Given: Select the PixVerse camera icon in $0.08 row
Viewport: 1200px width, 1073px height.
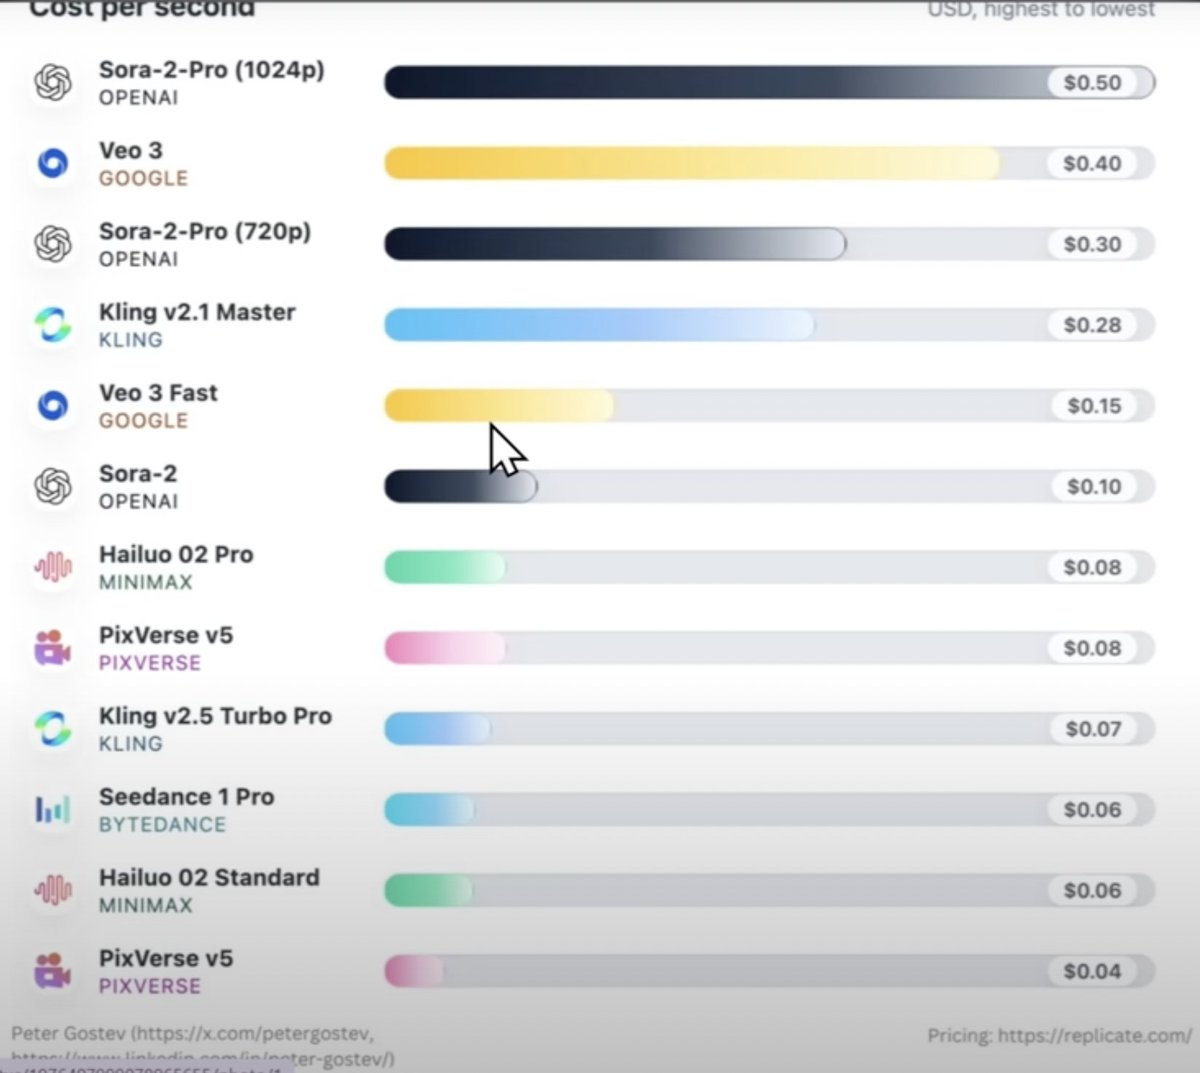Looking at the screenshot, I should (53, 648).
